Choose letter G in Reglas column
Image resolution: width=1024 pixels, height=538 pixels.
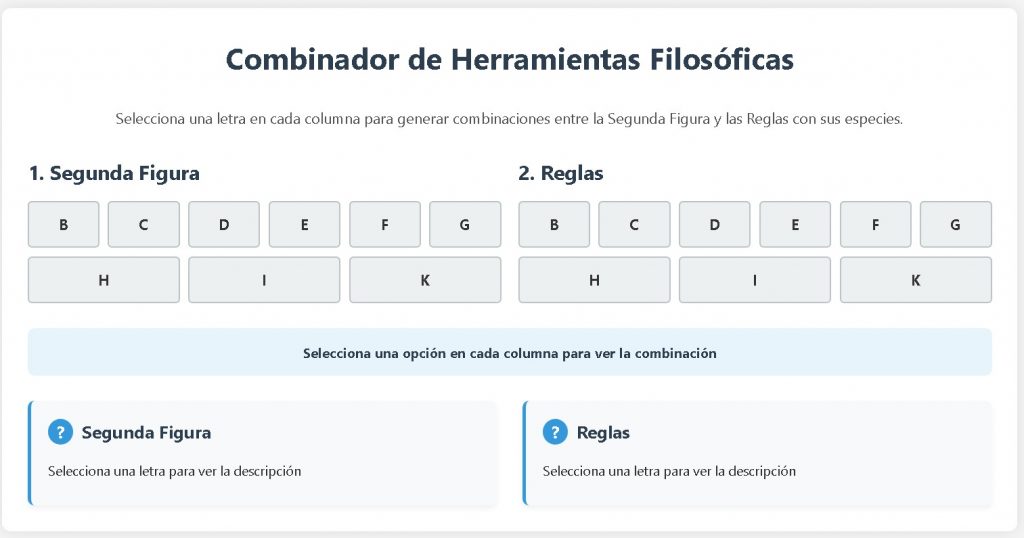point(956,224)
